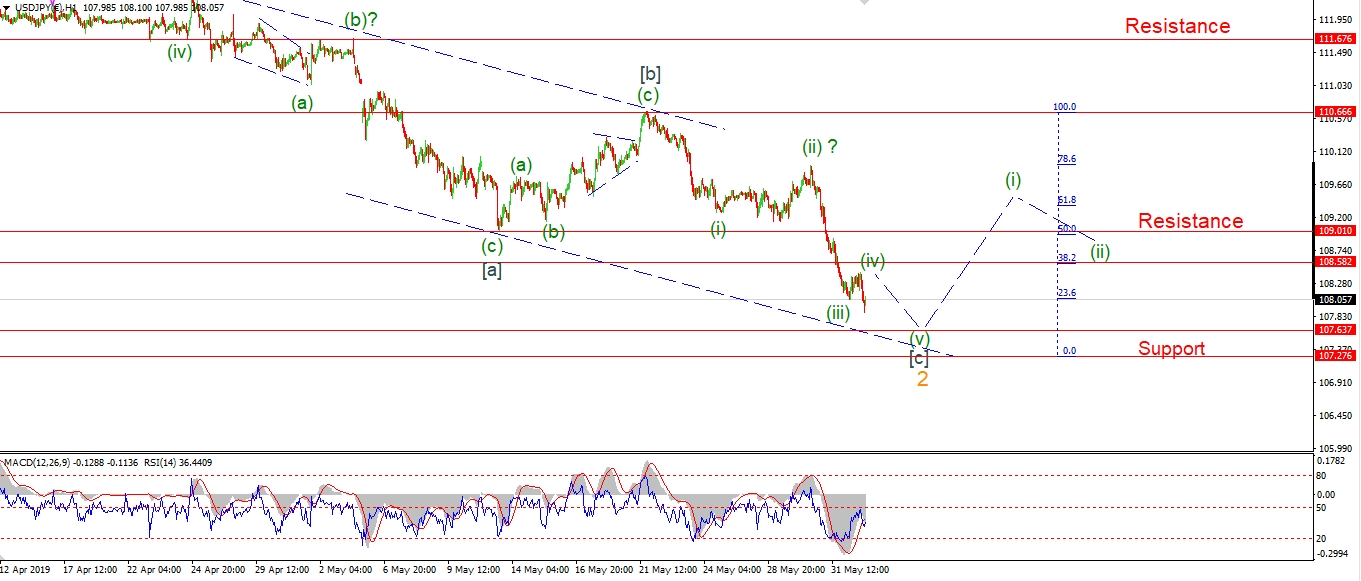This screenshot has width=1361, height=581.
Task: Select the orange wave 2 label
Action: [x=922, y=380]
